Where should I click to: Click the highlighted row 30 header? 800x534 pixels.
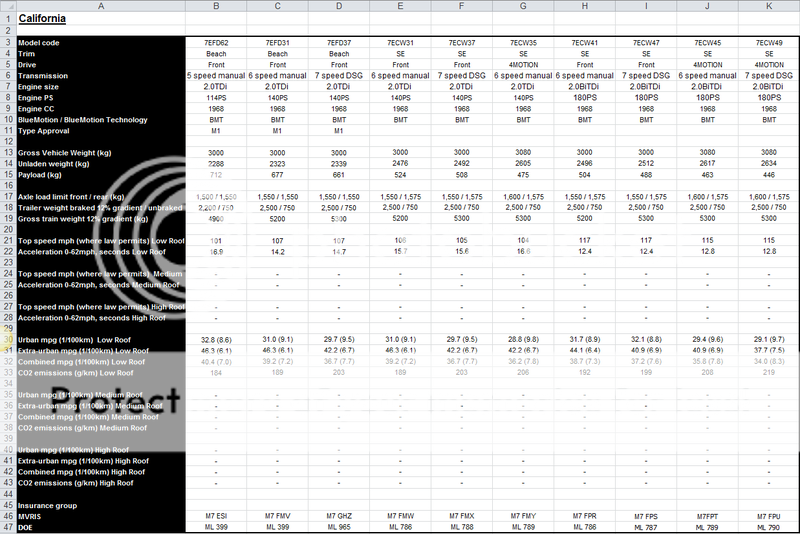click(6, 341)
